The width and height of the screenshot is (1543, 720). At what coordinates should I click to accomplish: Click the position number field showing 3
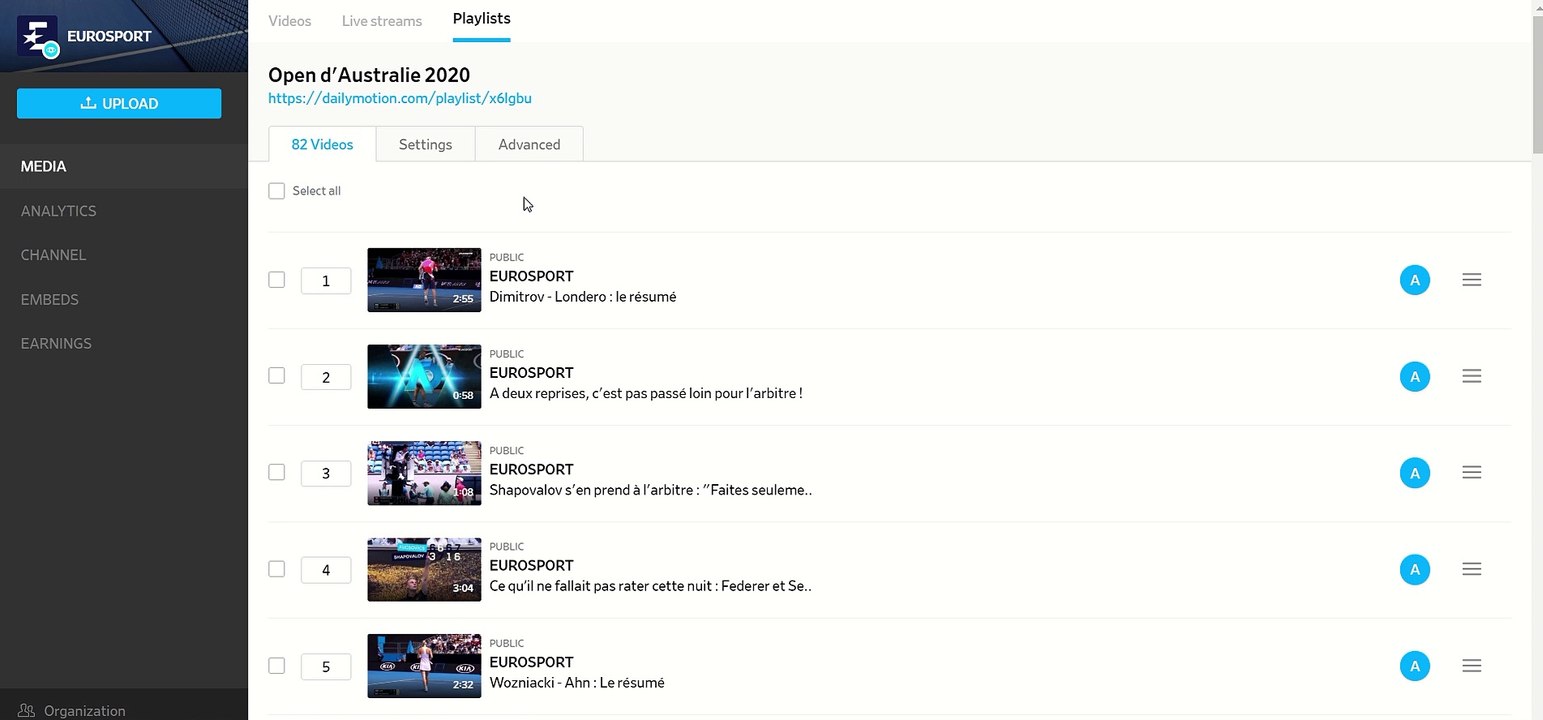pos(326,473)
